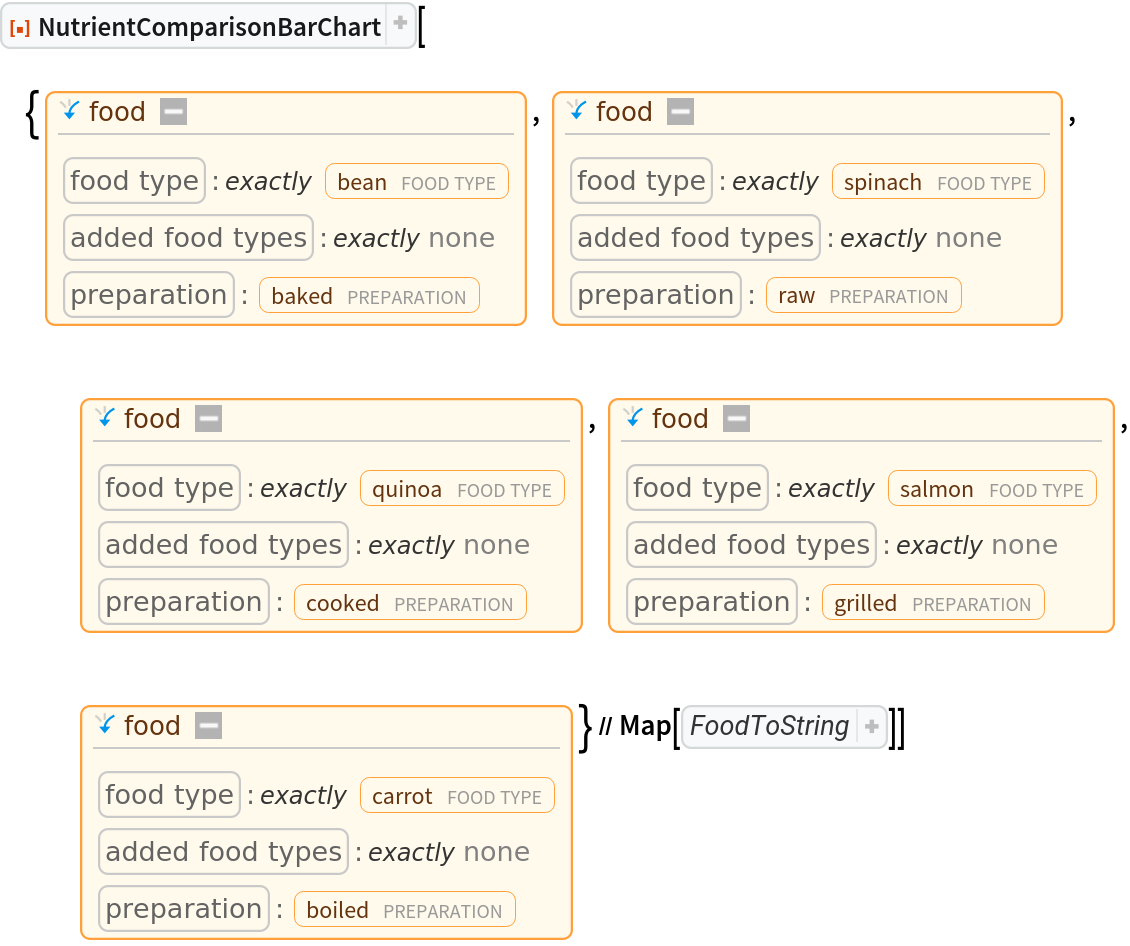Click the grilled PREPARATION chip
Viewport: 1130px width, 946px height.
(932, 603)
